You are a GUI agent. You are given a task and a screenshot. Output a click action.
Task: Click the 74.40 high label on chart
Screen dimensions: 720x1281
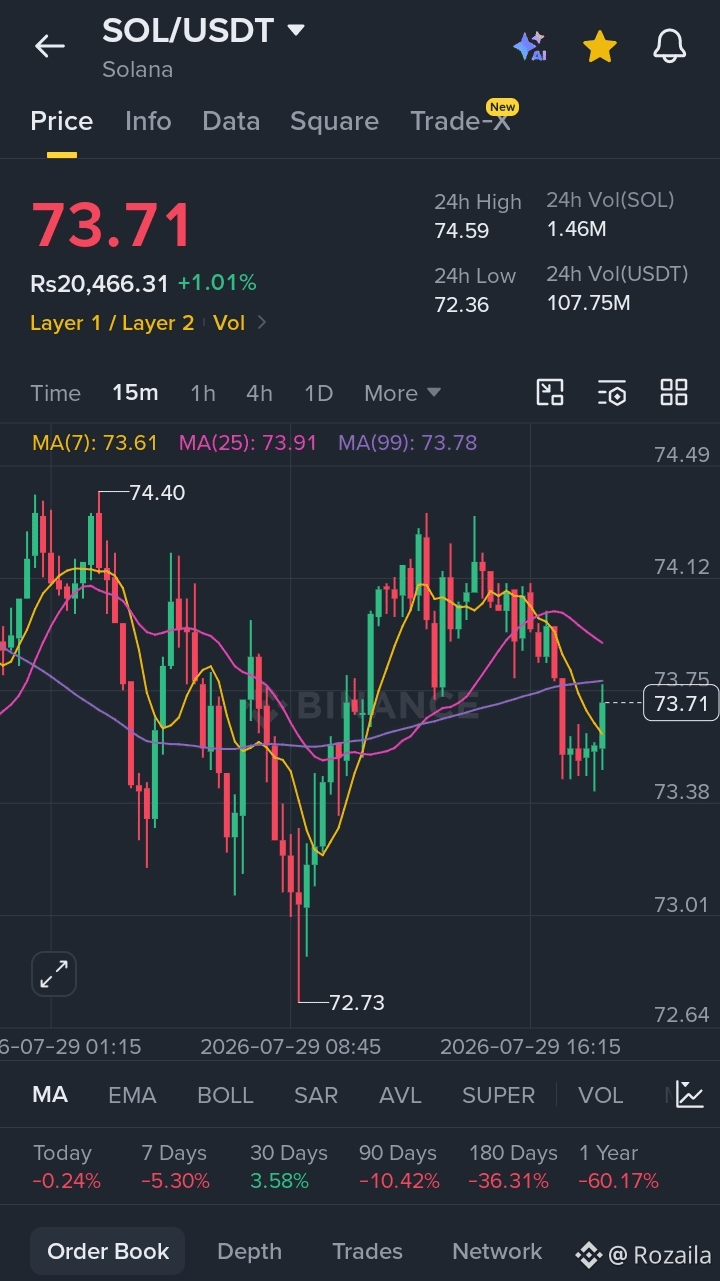157,493
